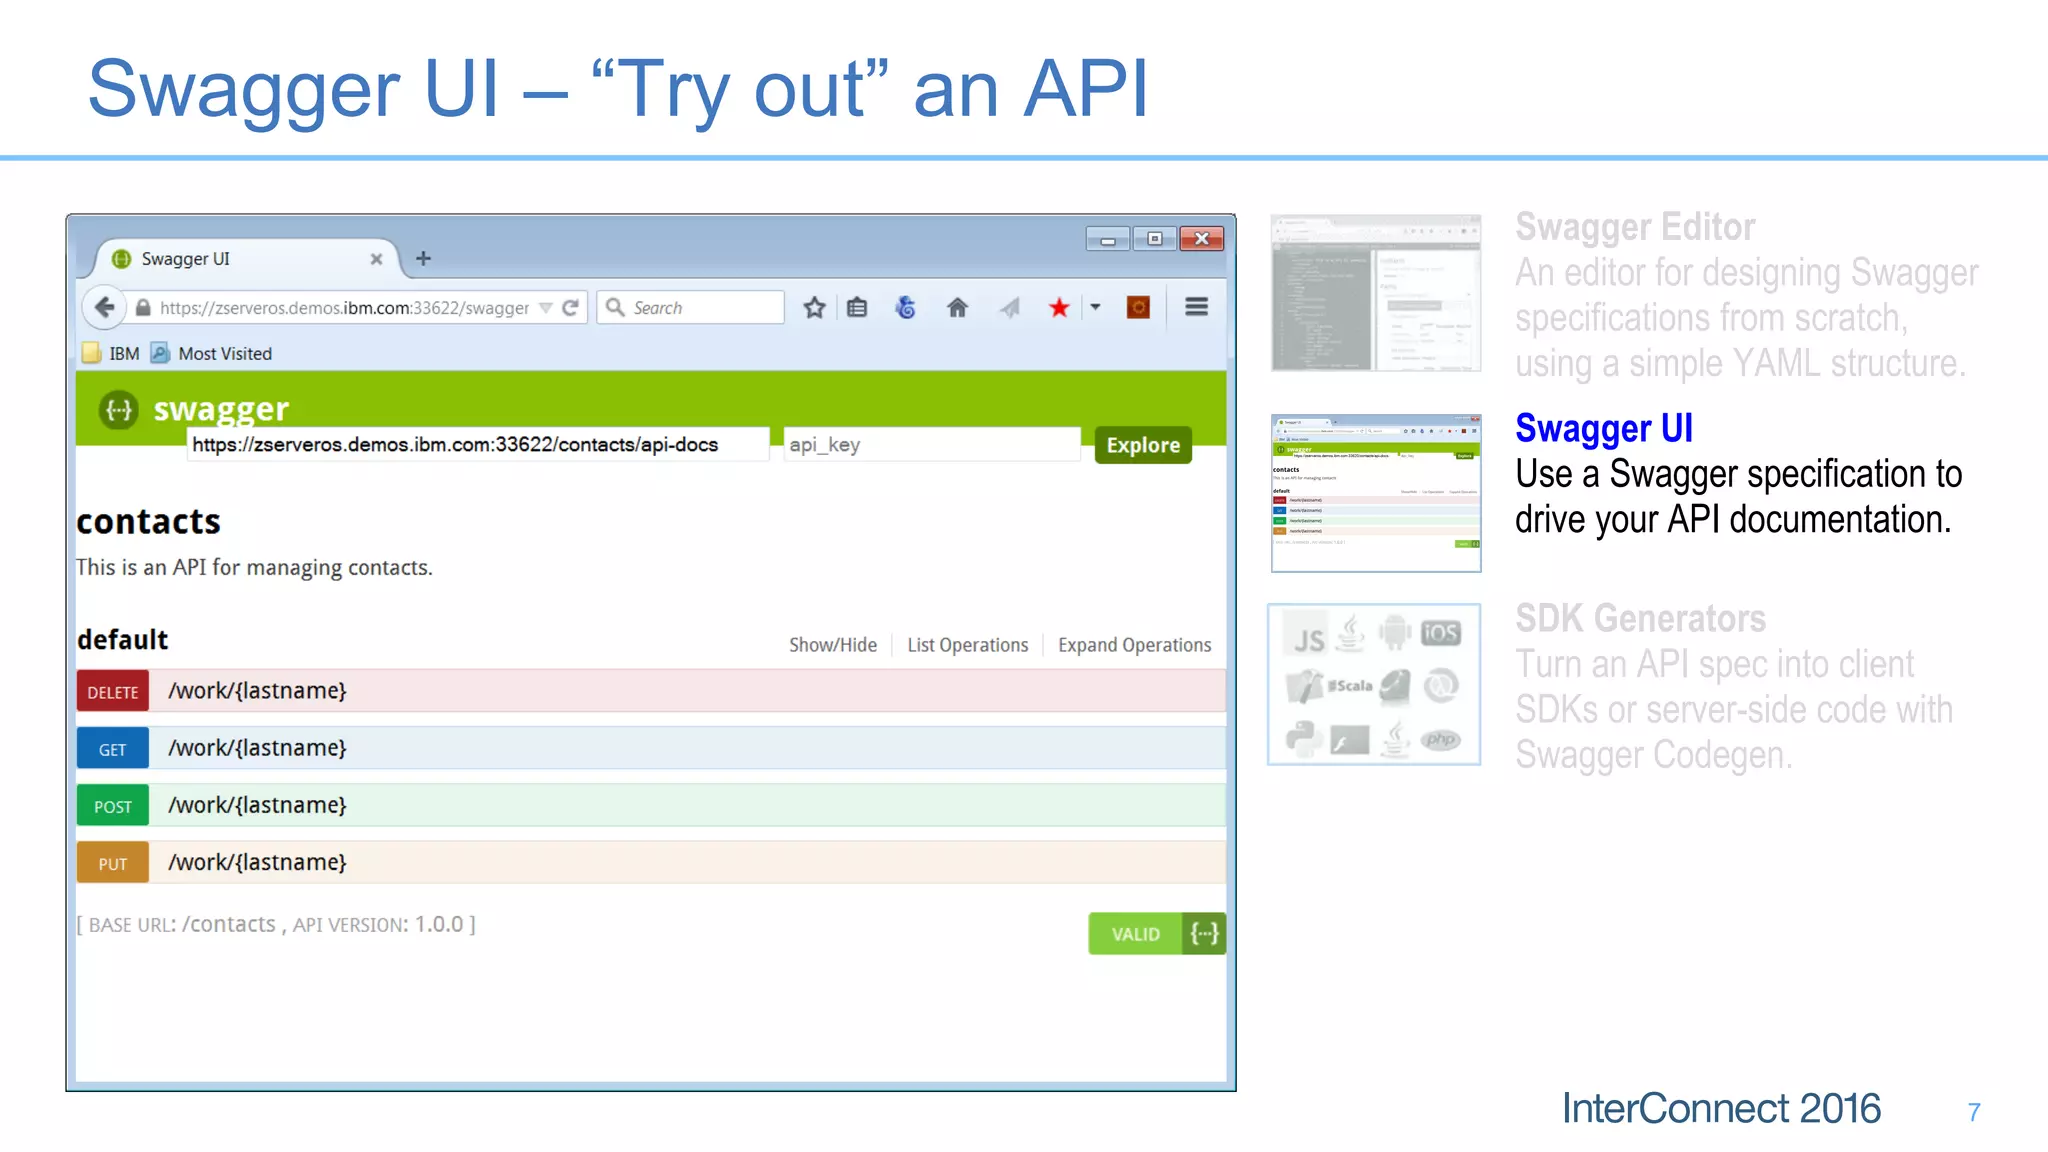Image resolution: width=2048 pixels, height=1152 pixels.
Task: Click Expand Operations link
Action: pyautogui.click(x=1135, y=645)
